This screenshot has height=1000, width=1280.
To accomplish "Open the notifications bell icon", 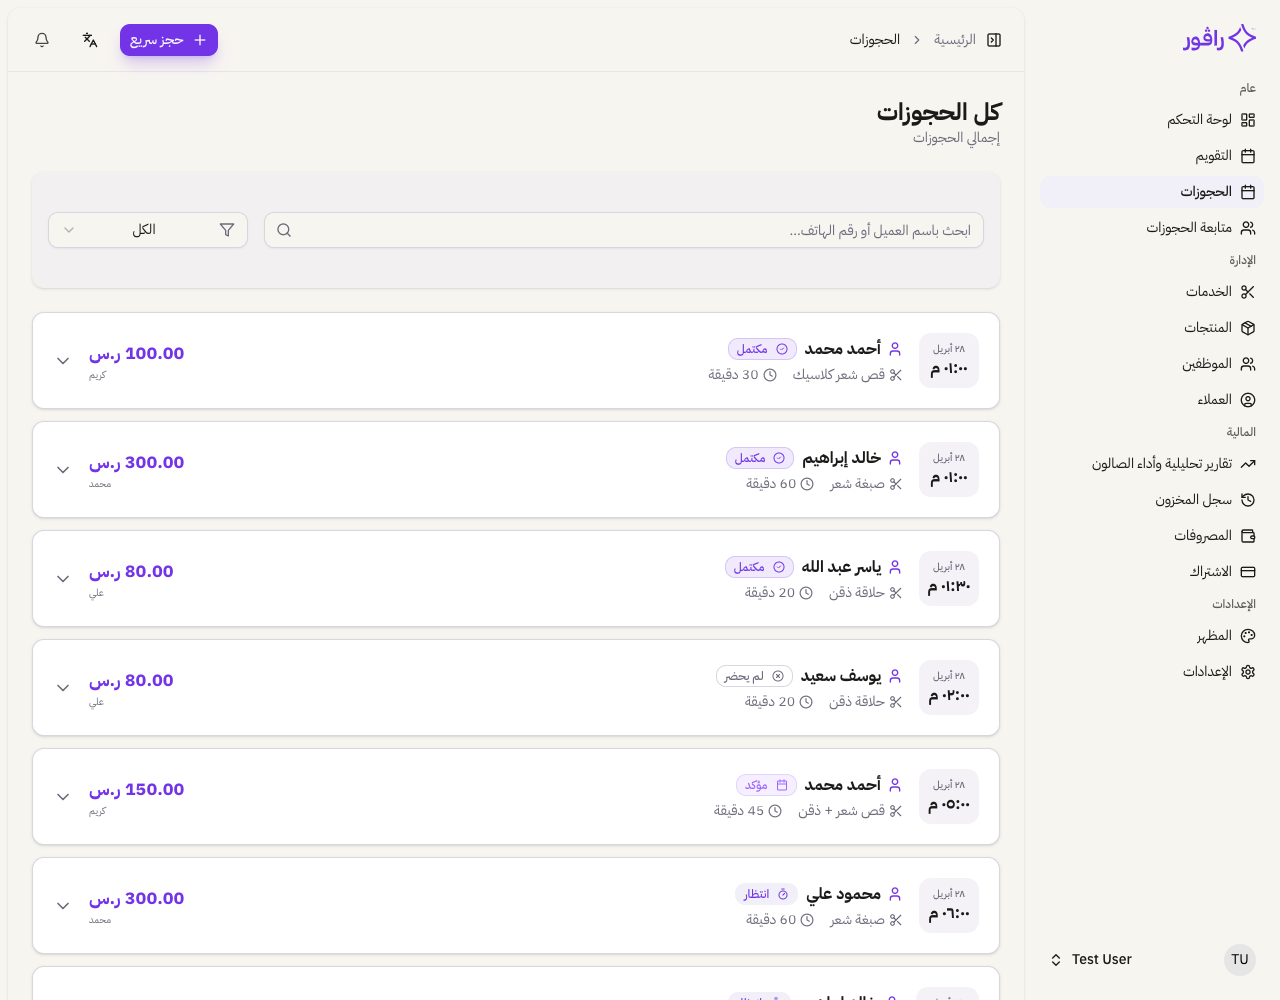I will click(x=41, y=40).
